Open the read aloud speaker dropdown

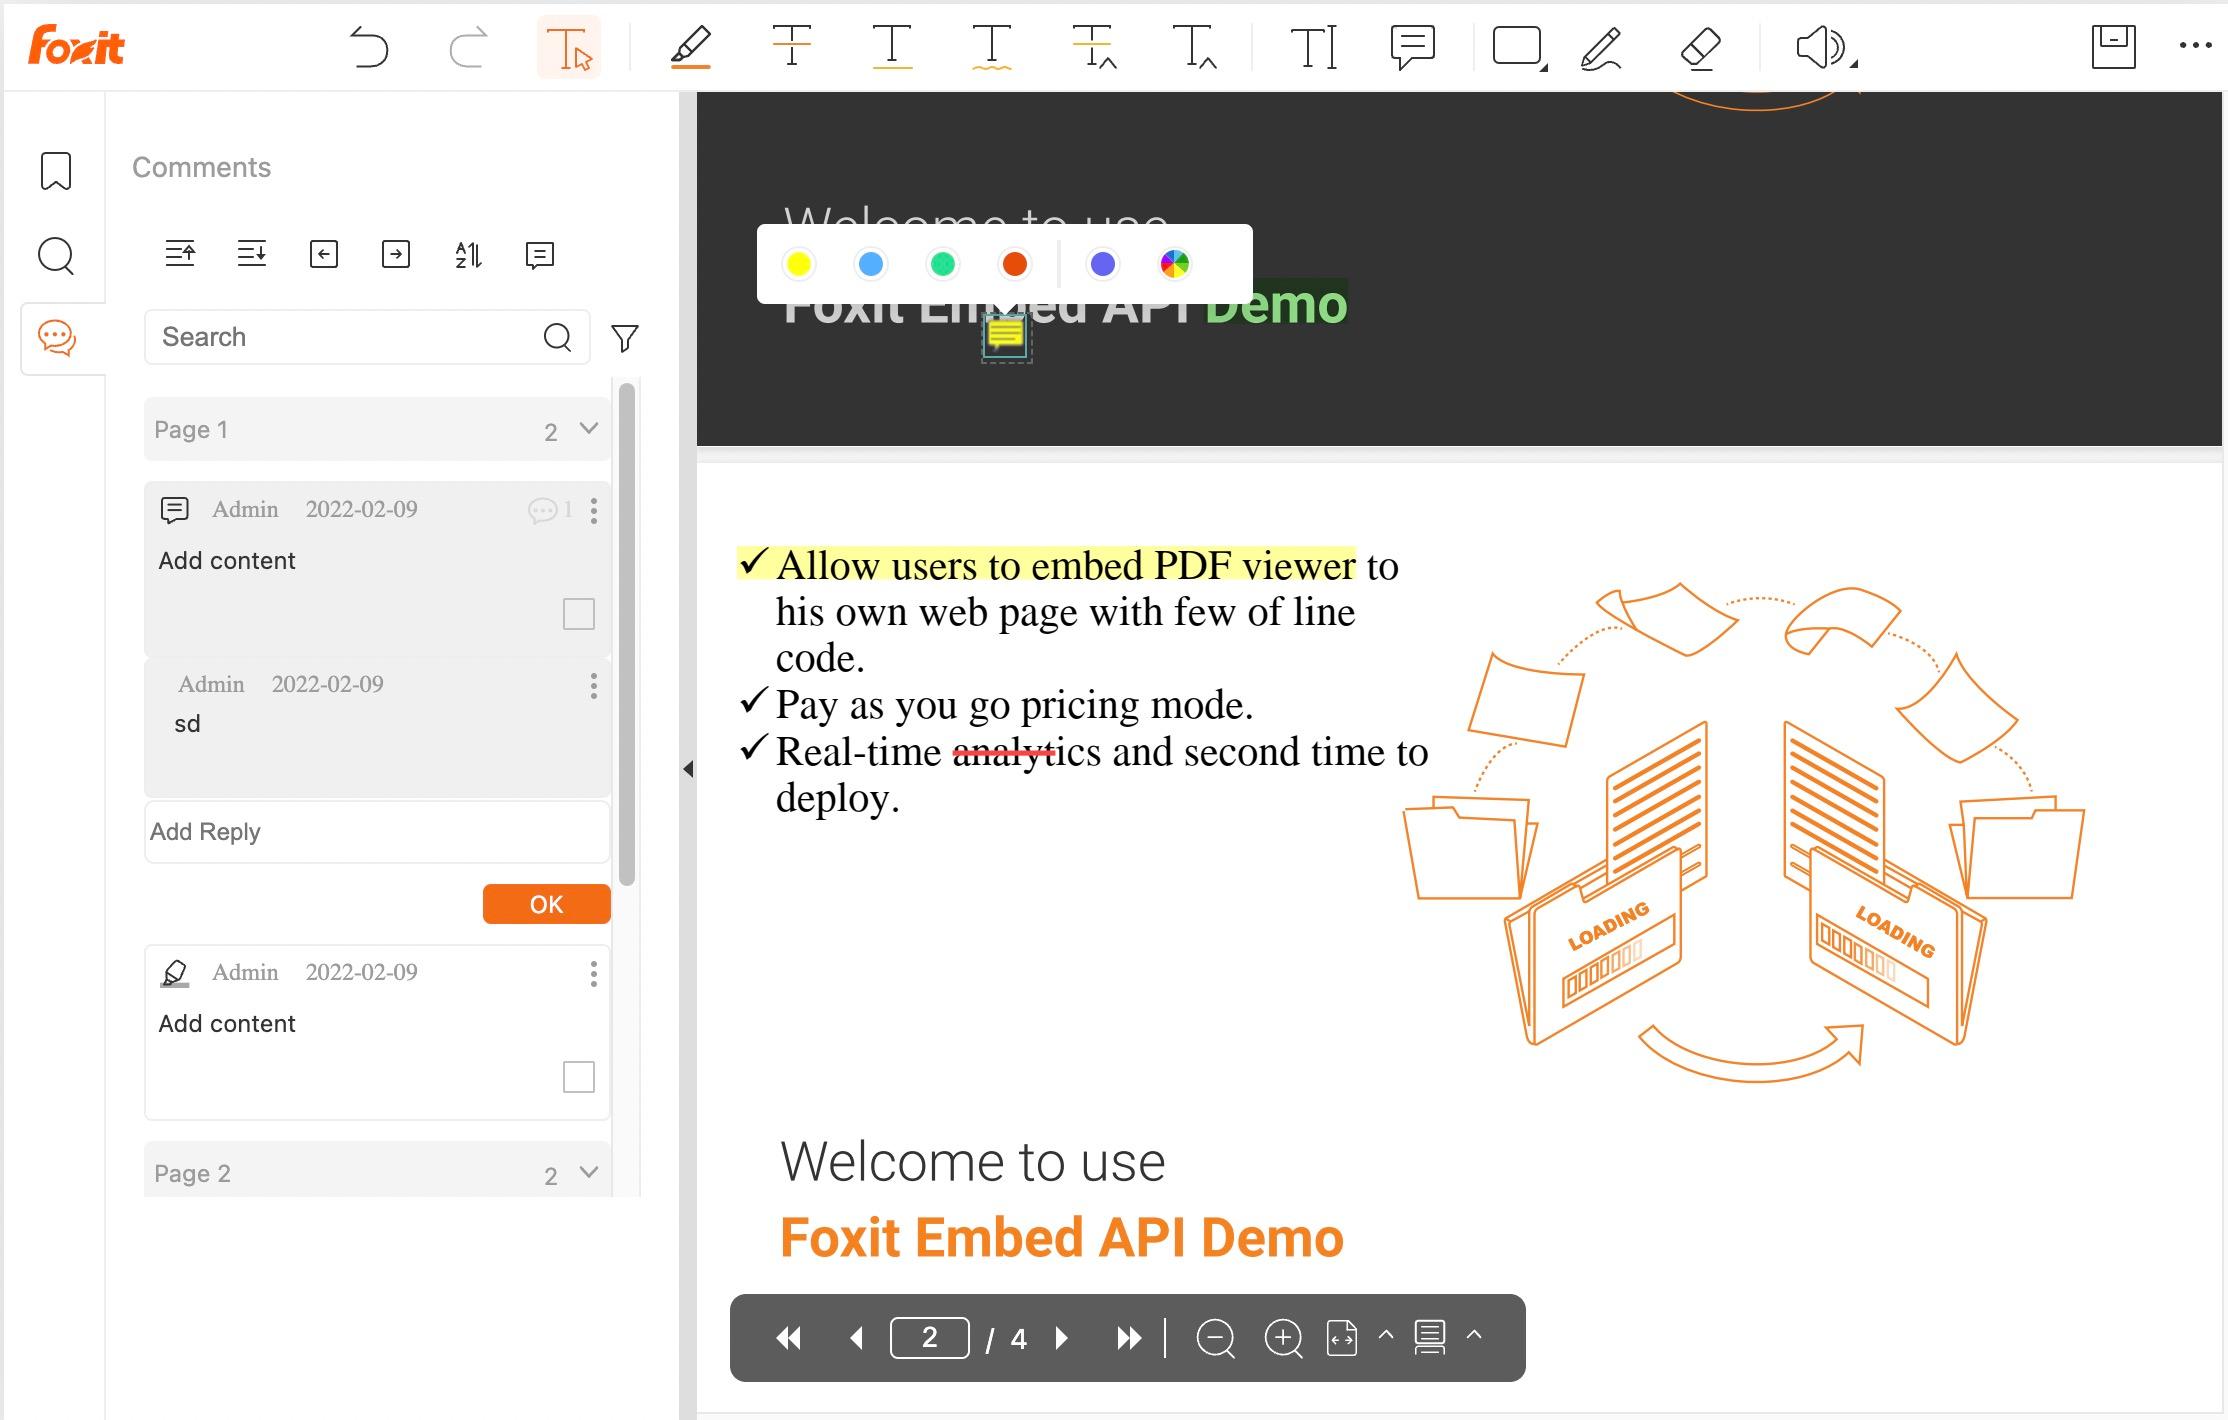tap(1853, 65)
